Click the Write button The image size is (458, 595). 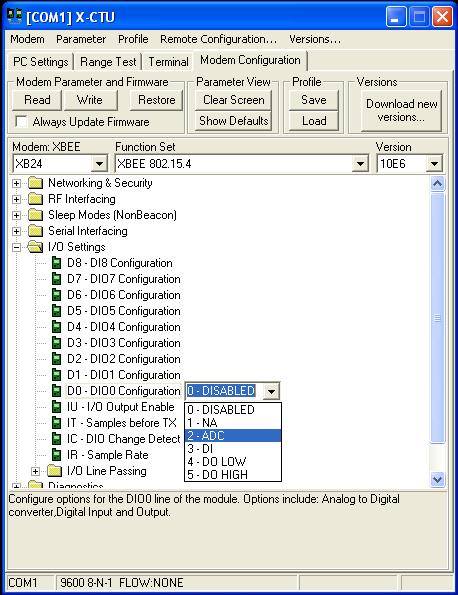[x=90, y=100]
